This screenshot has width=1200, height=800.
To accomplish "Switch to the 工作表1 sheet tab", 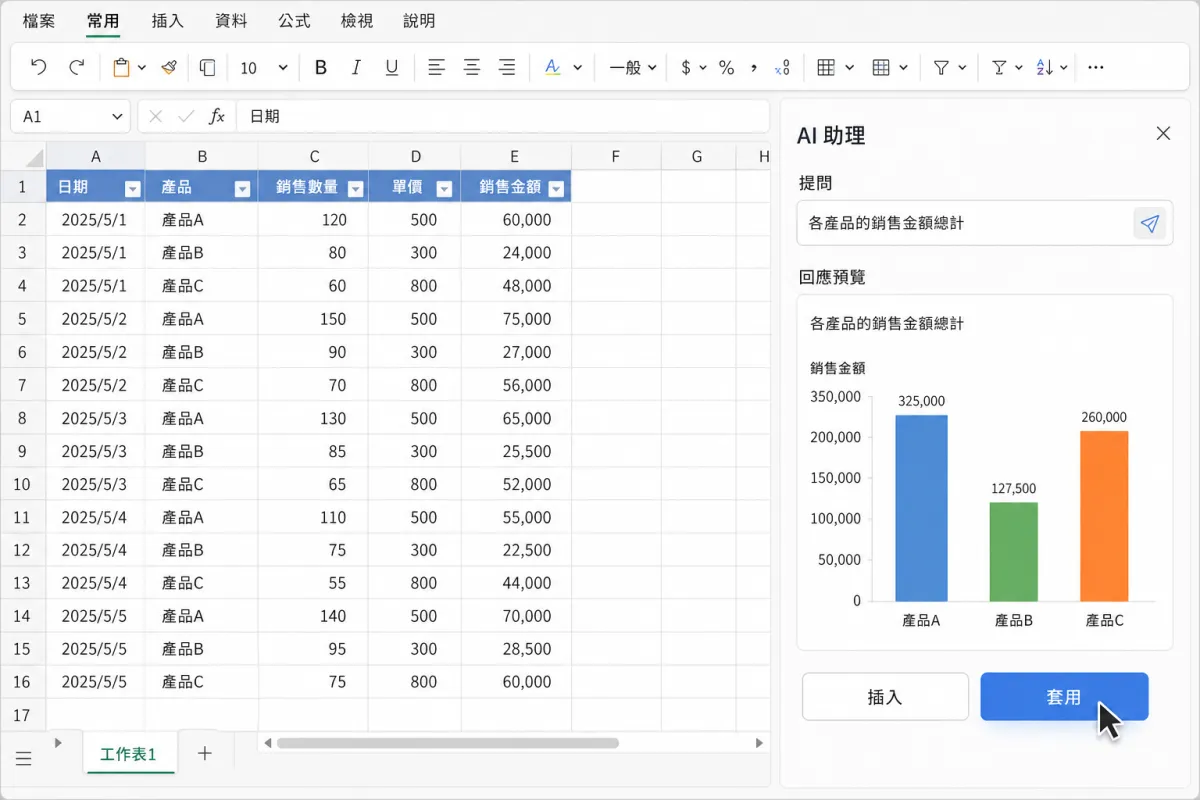I will tap(129, 754).
